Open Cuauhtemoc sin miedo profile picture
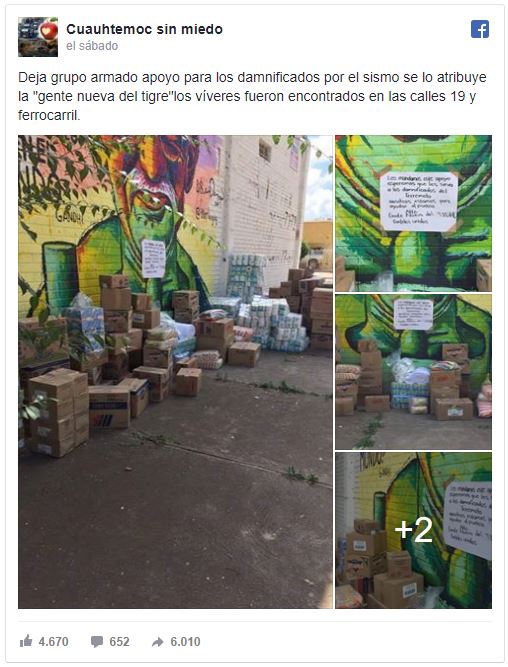The width and height of the screenshot is (508, 667). (38, 37)
